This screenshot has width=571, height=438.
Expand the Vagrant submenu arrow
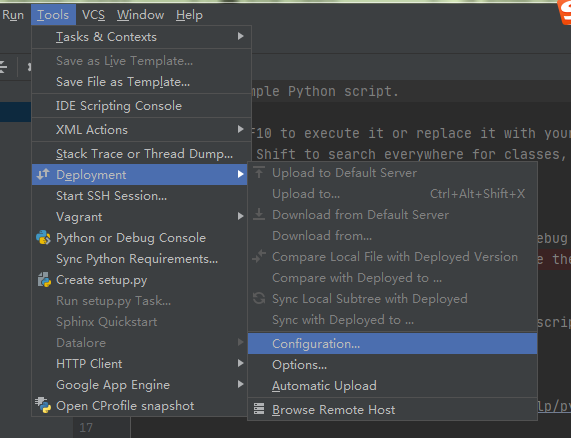[240, 216]
